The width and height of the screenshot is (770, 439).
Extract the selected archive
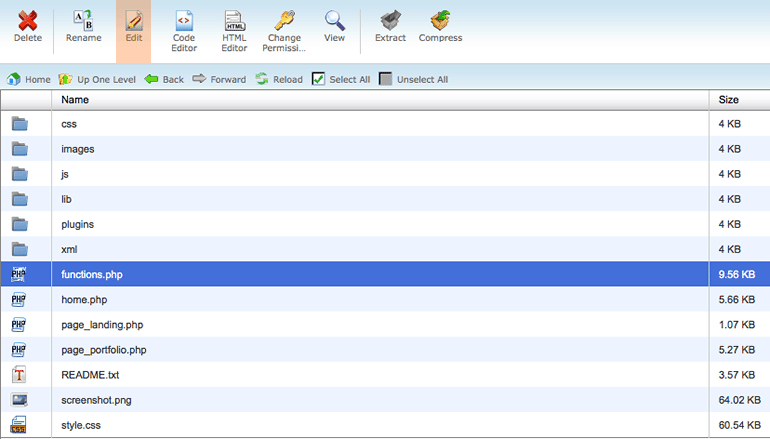[390, 20]
